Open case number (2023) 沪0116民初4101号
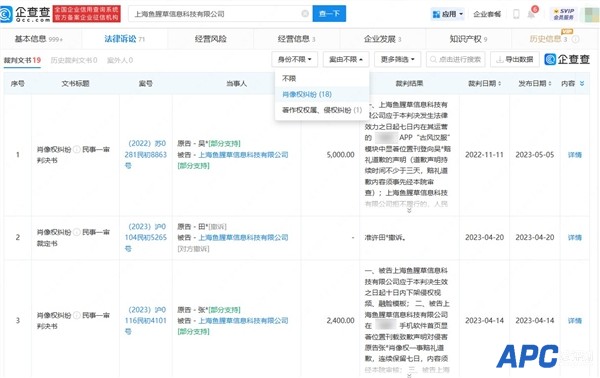The image size is (600, 378). coord(145,321)
